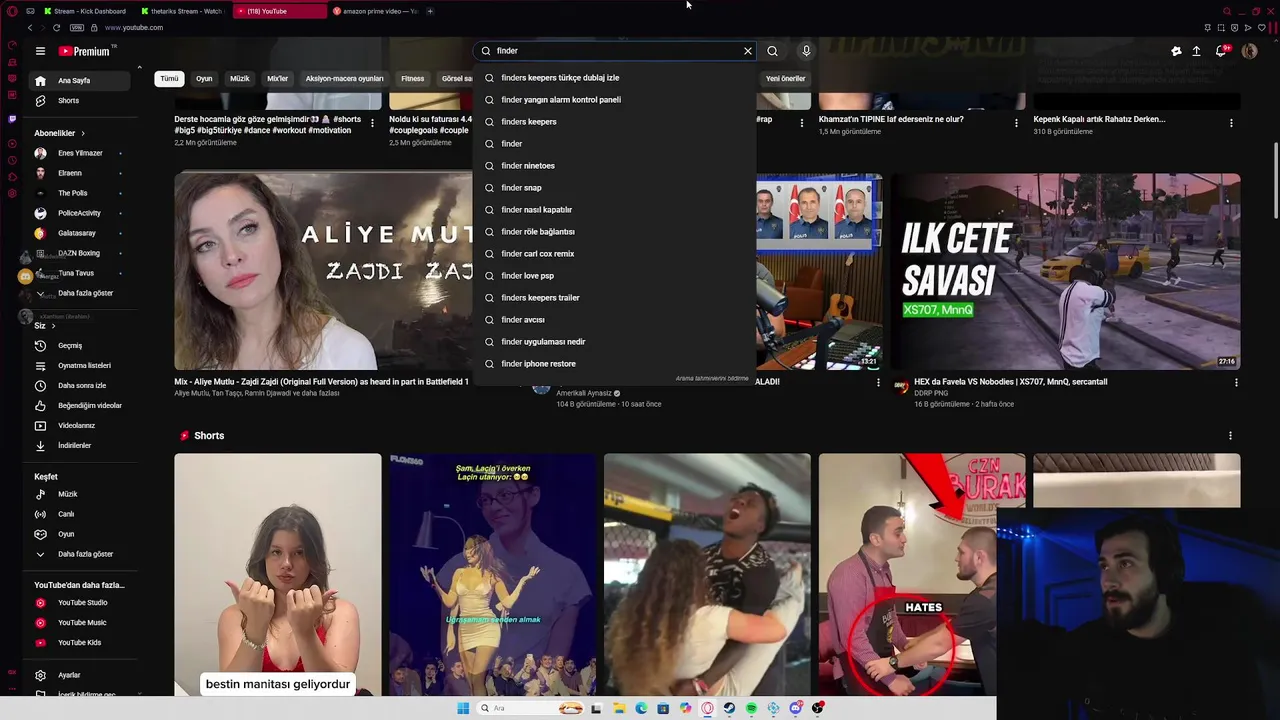The height and width of the screenshot is (720, 1280).
Task: Open a new browser tab
Action: pos(430,11)
